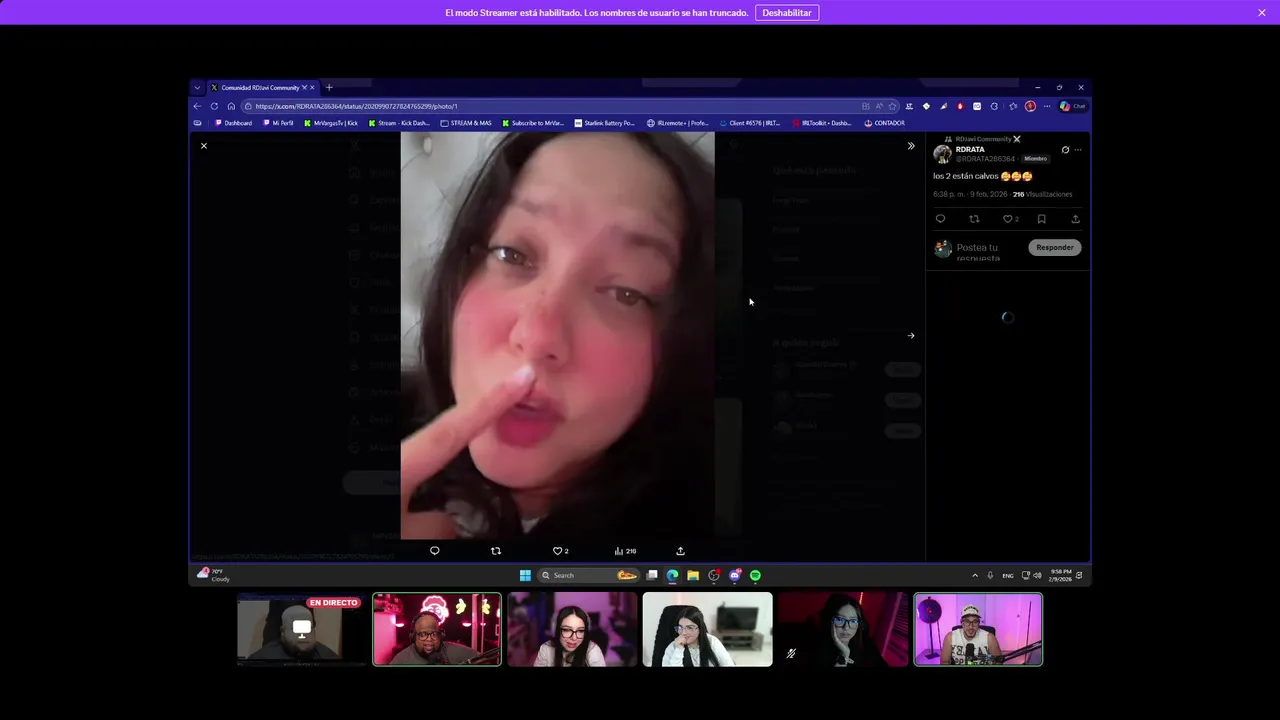Bookmark the post in sidebar
Screen dimensions: 1280x720
(1042, 219)
